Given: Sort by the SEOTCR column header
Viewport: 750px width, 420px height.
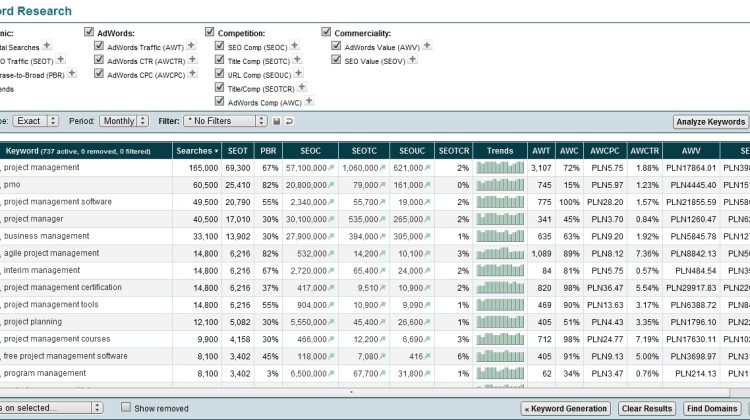Looking at the screenshot, I should tap(453, 151).
